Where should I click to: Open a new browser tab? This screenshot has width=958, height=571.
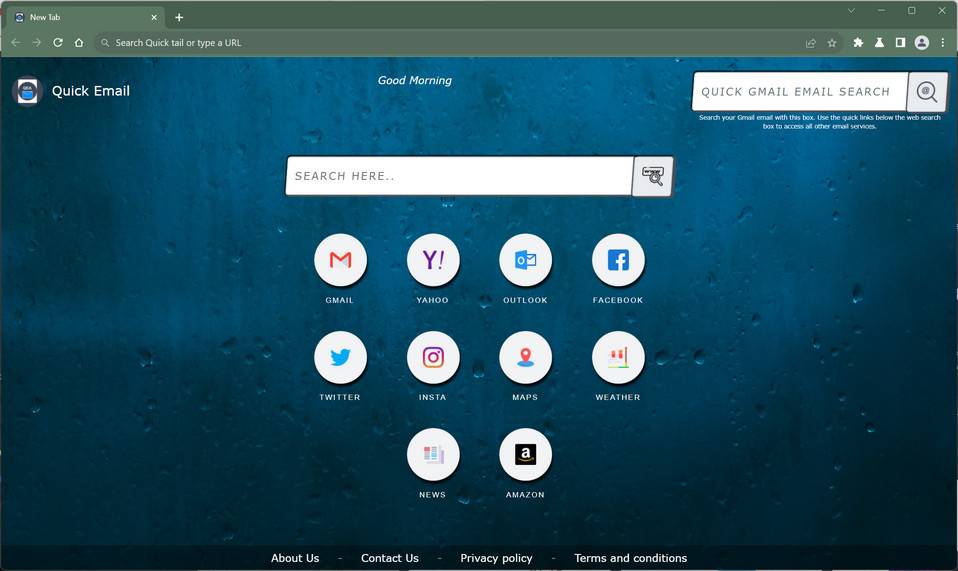(x=179, y=17)
